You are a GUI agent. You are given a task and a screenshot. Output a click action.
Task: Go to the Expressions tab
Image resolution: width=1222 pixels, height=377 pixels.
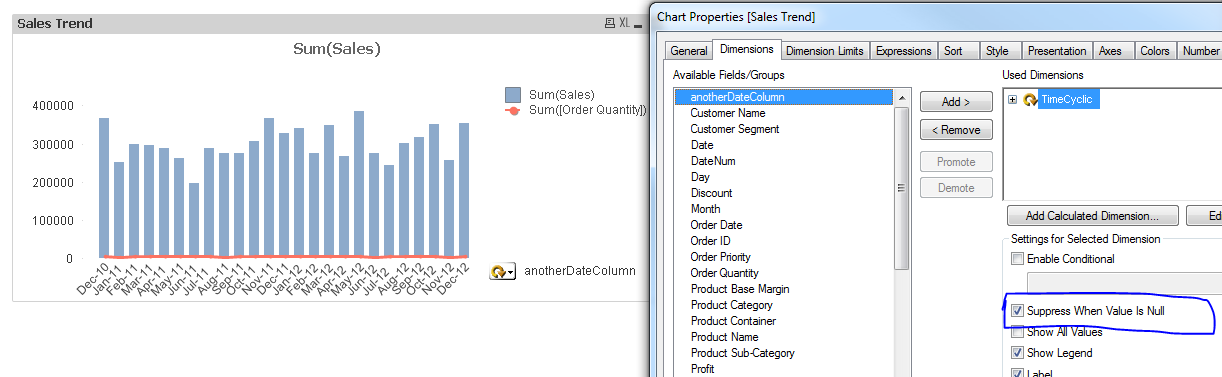point(902,51)
